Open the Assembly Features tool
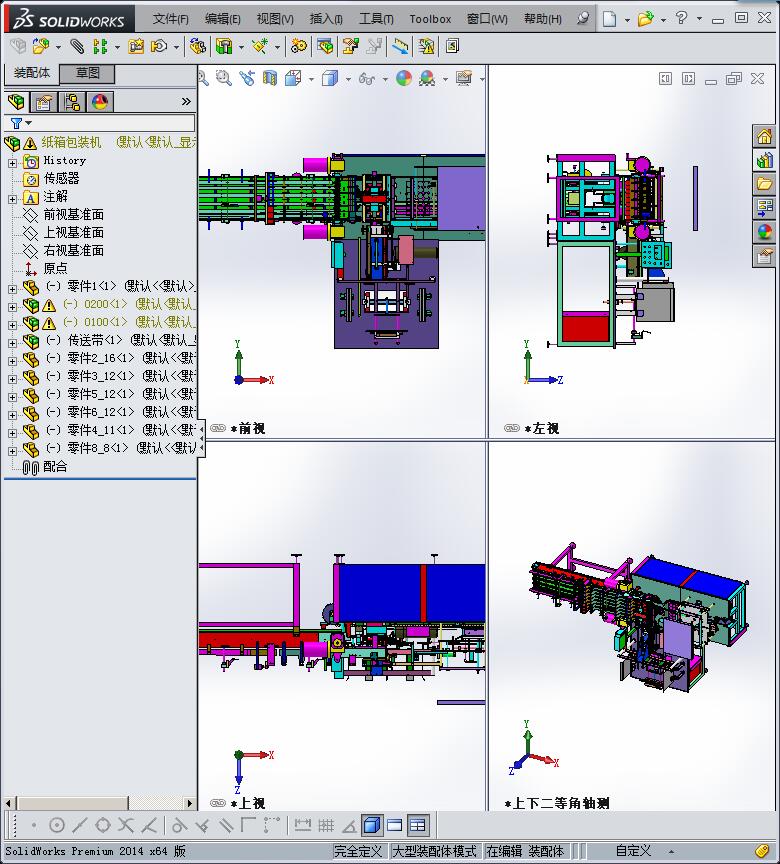 click(x=224, y=46)
